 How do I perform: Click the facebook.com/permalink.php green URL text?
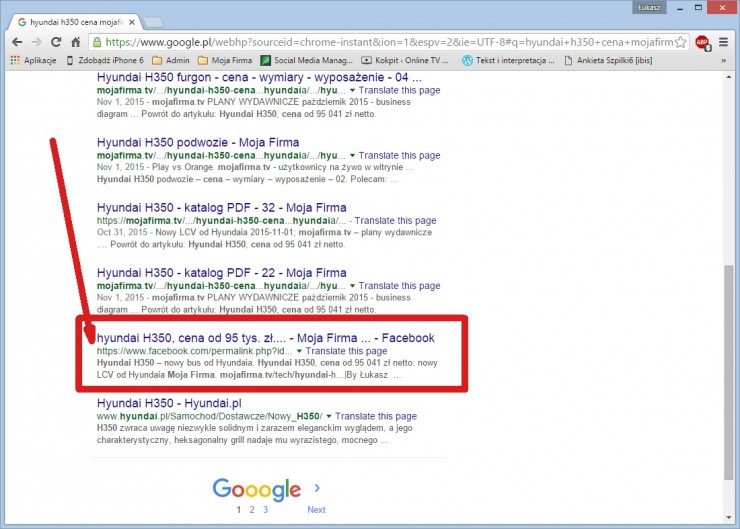coord(194,351)
